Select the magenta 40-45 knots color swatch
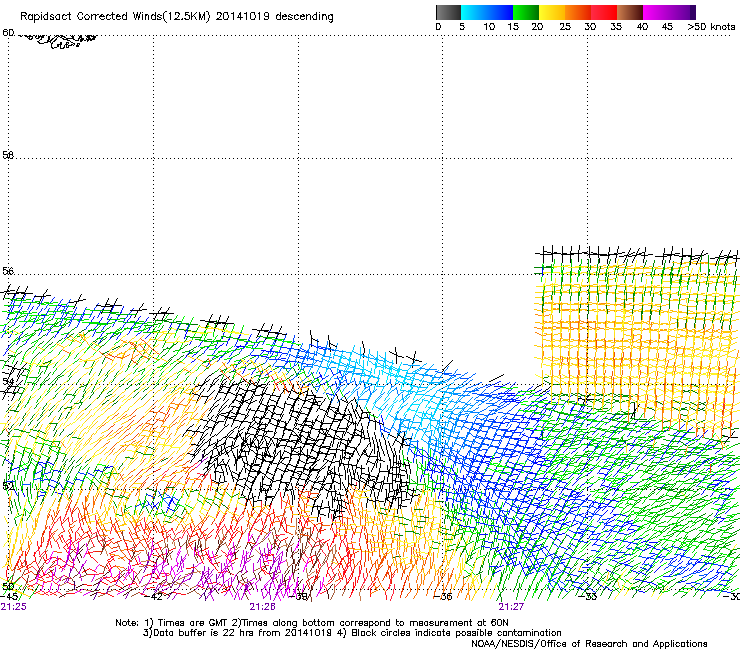 click(x=656, y=12)
